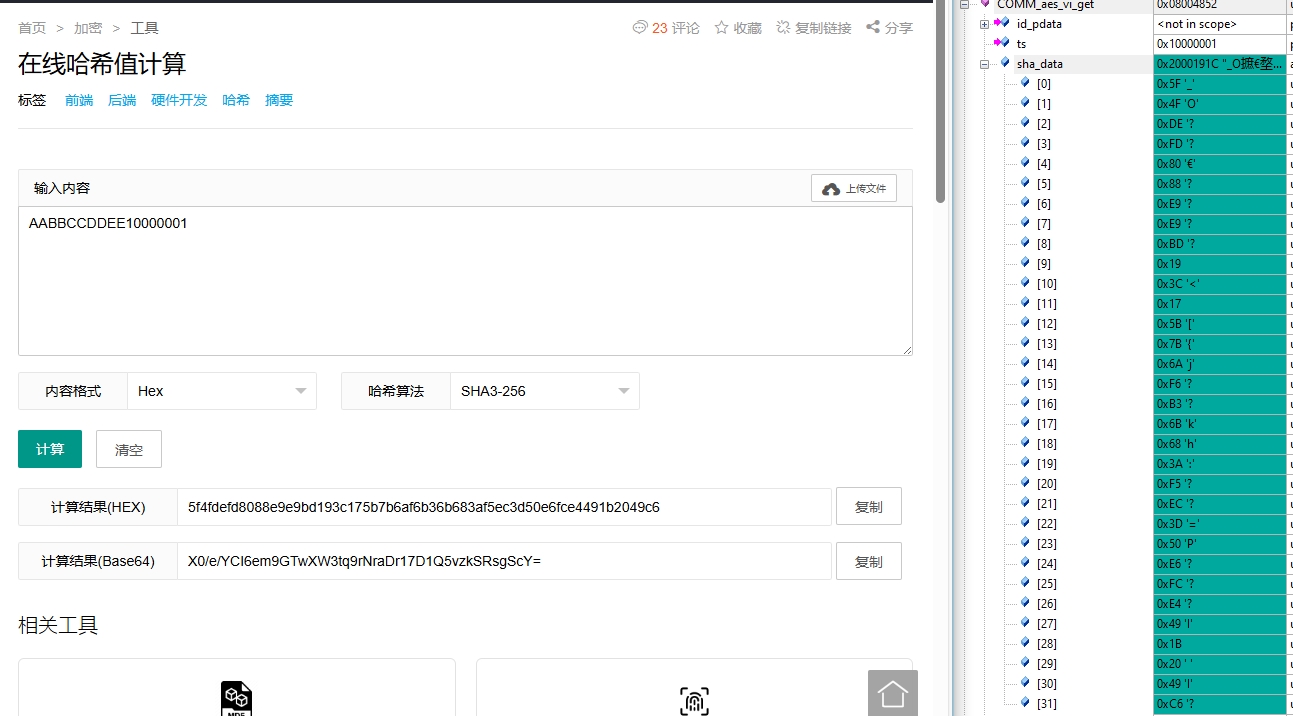Open the hardware development tag link

coord(179,100)
